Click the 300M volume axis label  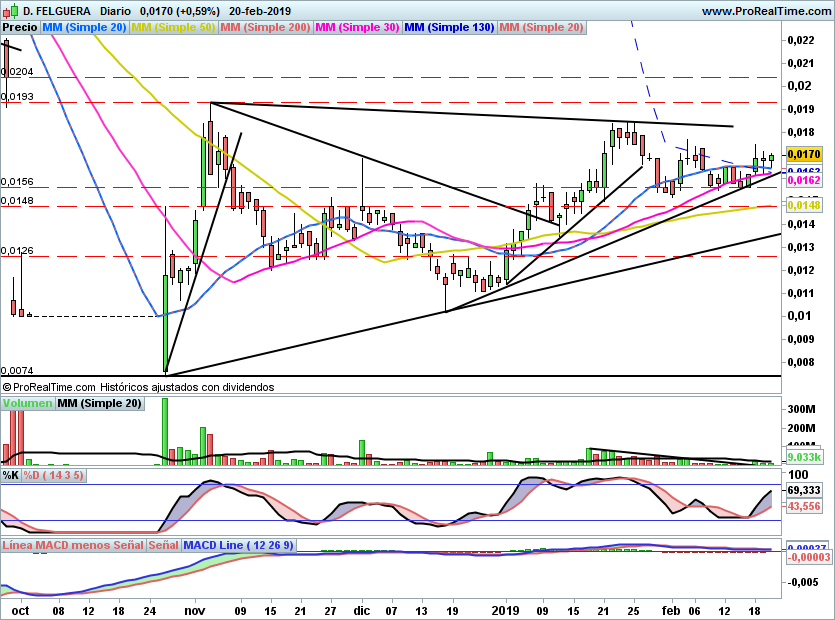tap(801, 409)
